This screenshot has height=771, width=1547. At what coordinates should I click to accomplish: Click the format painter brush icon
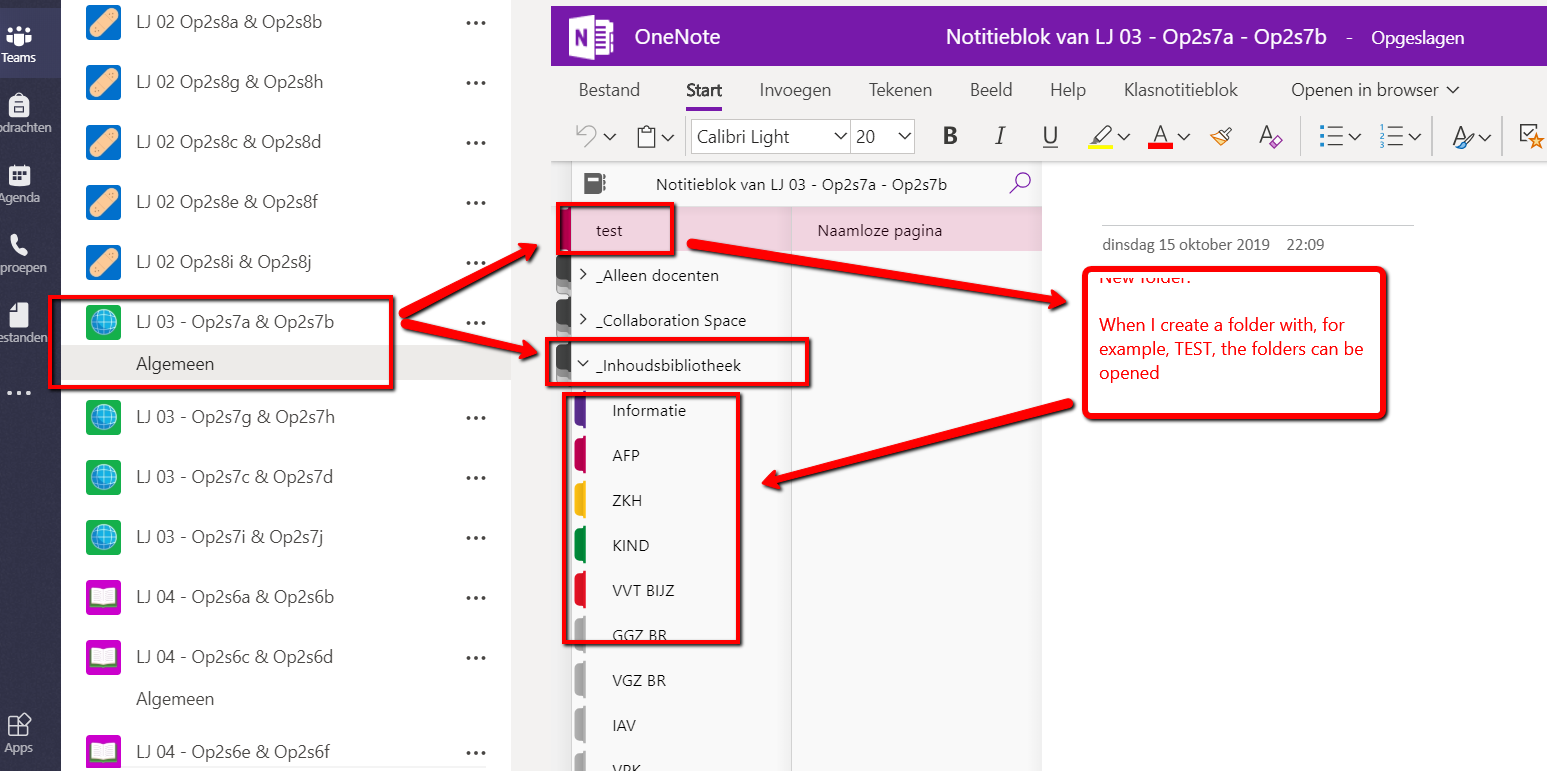point(1220,137)
